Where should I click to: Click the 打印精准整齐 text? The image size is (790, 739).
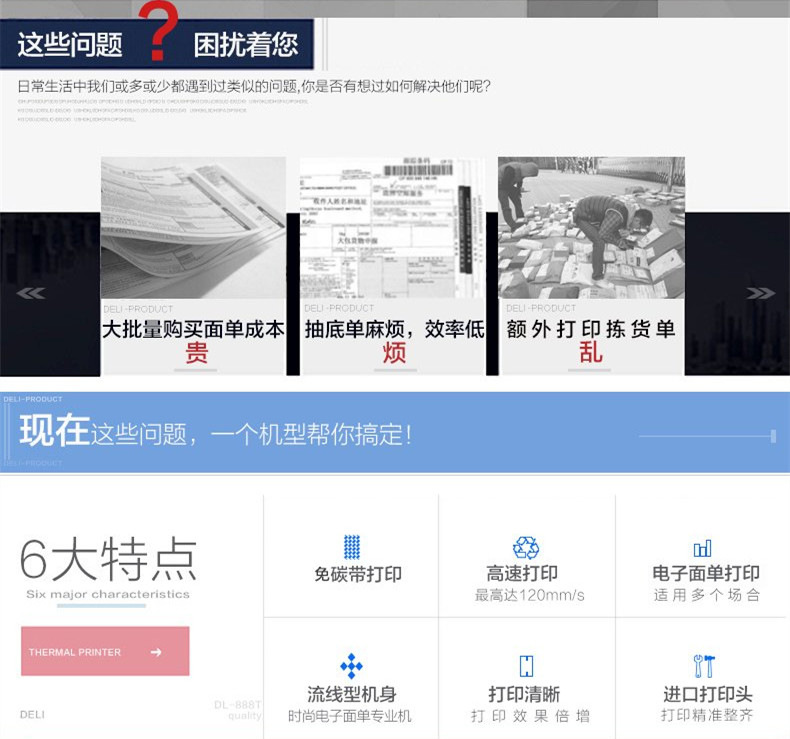[707, 715]
